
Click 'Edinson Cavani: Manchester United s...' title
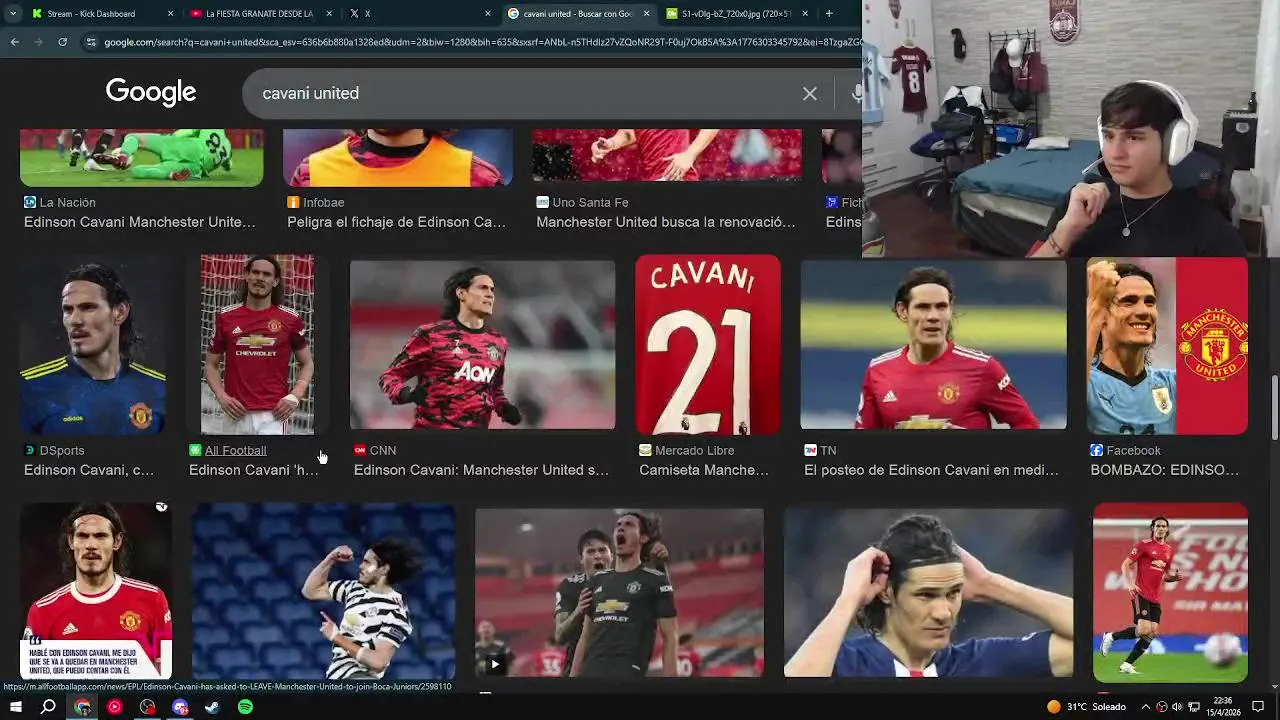pos(481,470)
